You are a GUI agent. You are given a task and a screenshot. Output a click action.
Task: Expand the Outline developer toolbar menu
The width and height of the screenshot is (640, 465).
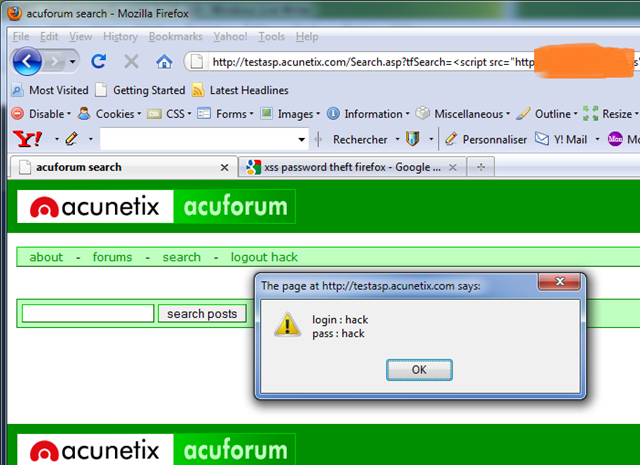pyautogui.click(x=547, y=114)
